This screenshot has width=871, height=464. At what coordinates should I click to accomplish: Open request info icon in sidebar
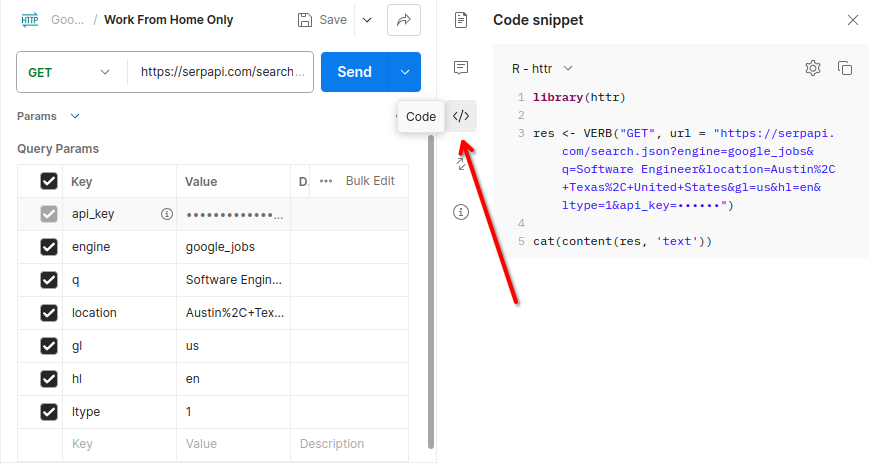[x=461, y=212]
